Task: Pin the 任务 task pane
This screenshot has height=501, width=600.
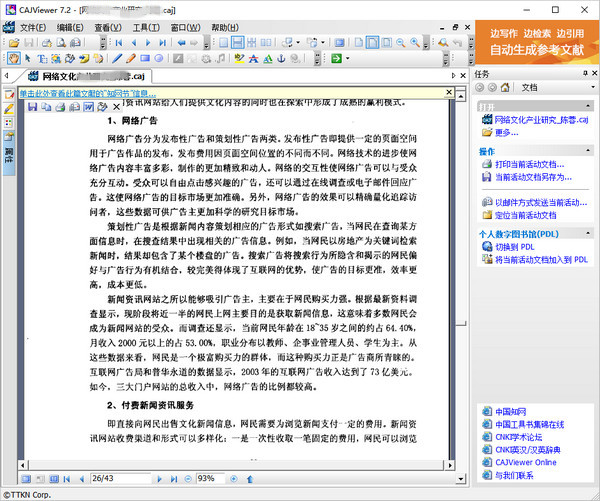Action: pyautogui.click(x=585, y=73)
